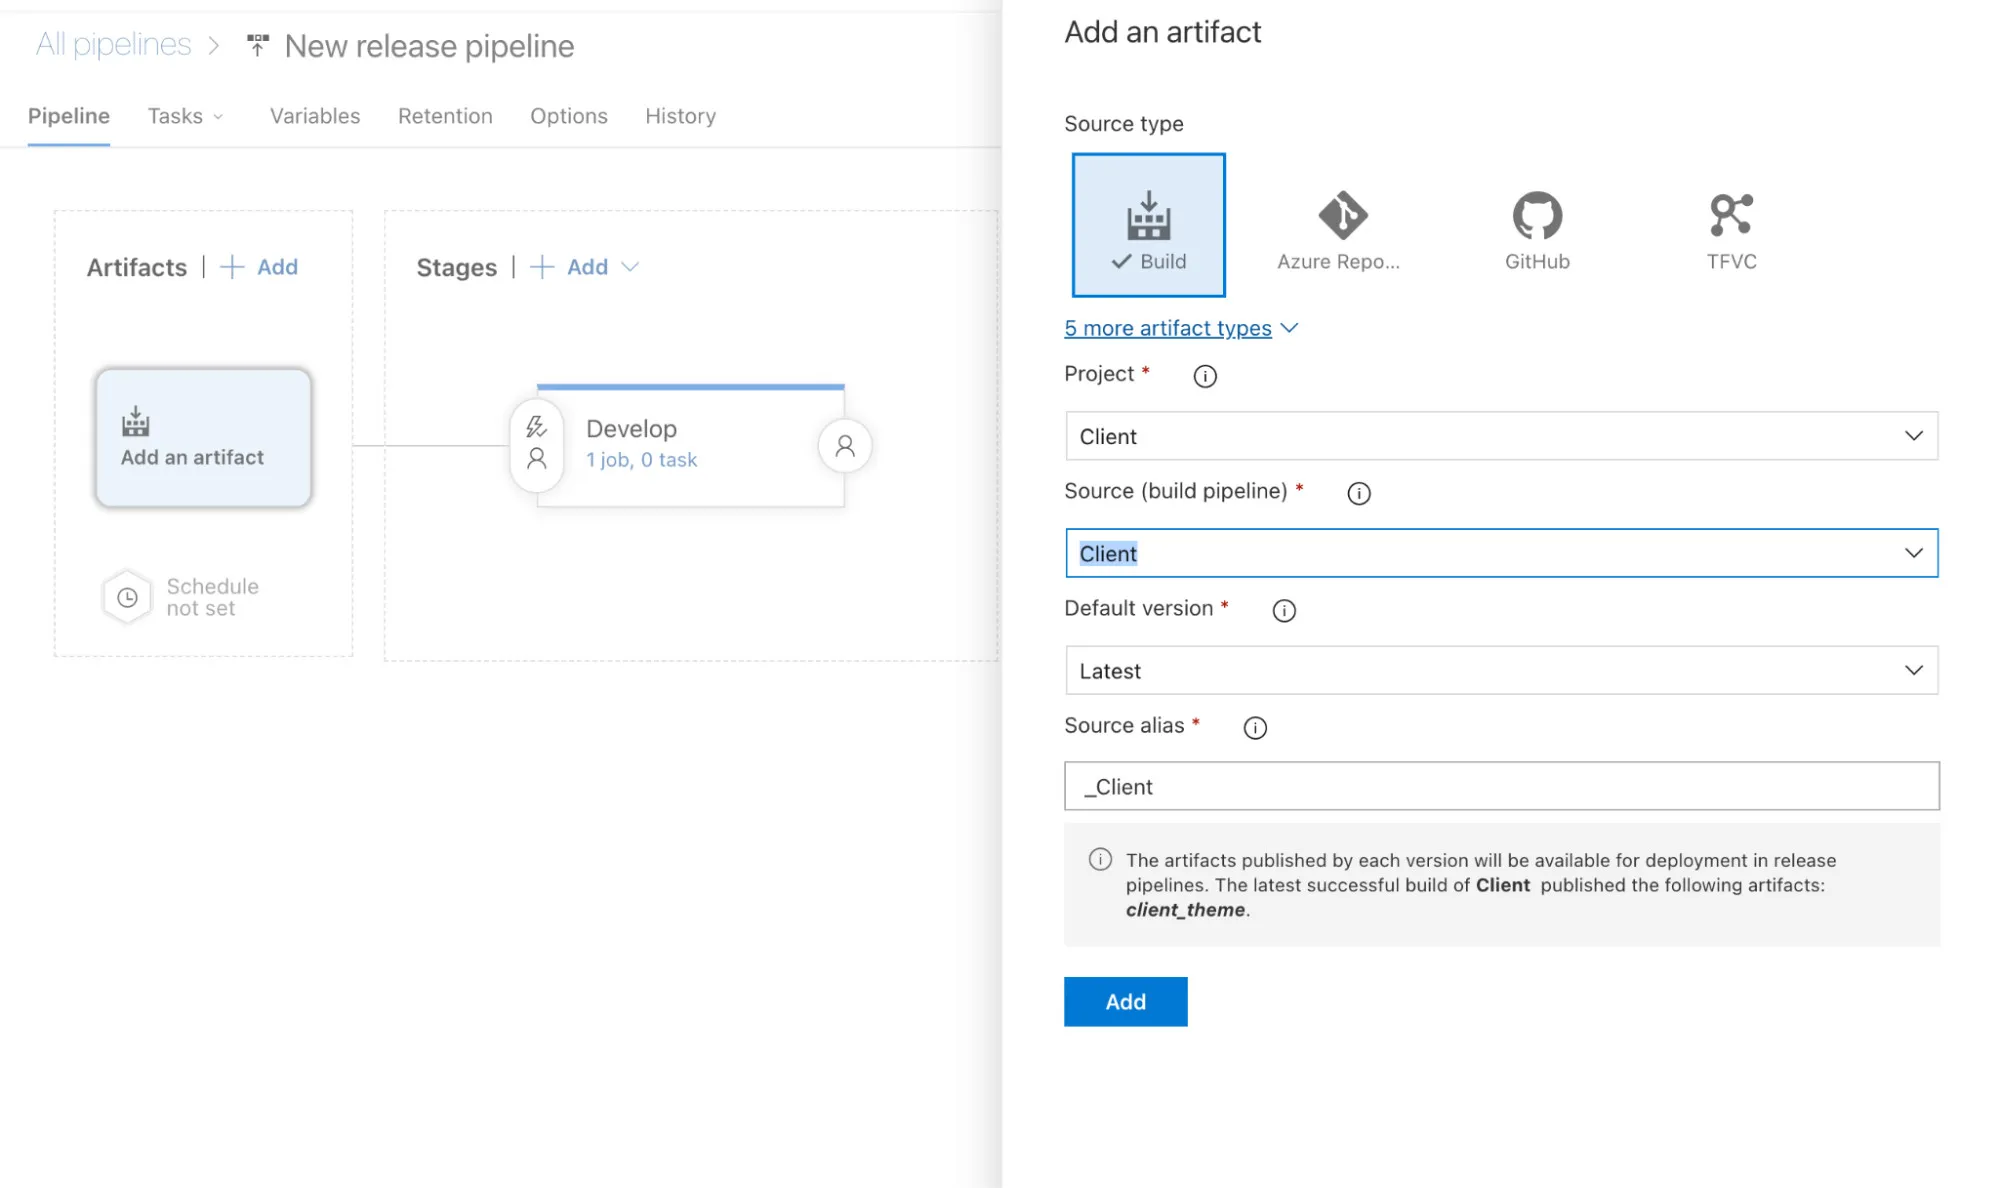The image size is (1999, 1188).
Task: Open the Default version dropdown
Action: (x=1500, y=670)
